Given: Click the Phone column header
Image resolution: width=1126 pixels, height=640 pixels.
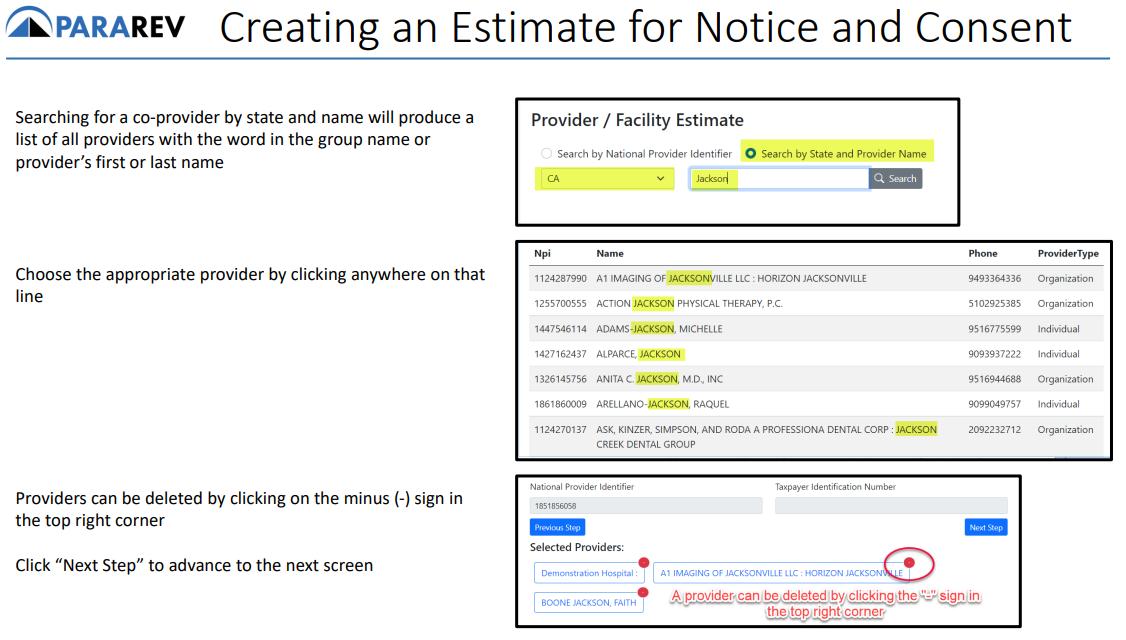Looking at the screenshot, I should click(x=982, y=254).
